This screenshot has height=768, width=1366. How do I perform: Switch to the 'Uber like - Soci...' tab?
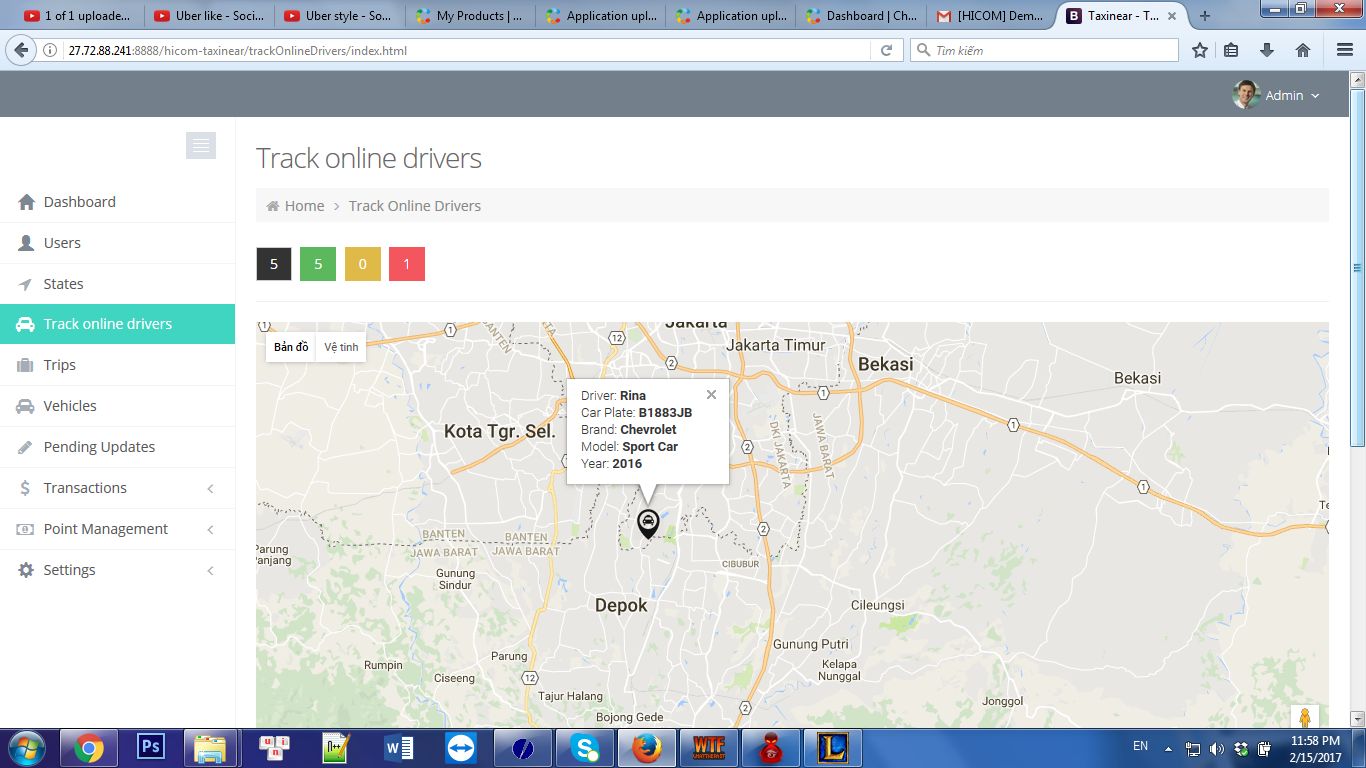(209, 16)
